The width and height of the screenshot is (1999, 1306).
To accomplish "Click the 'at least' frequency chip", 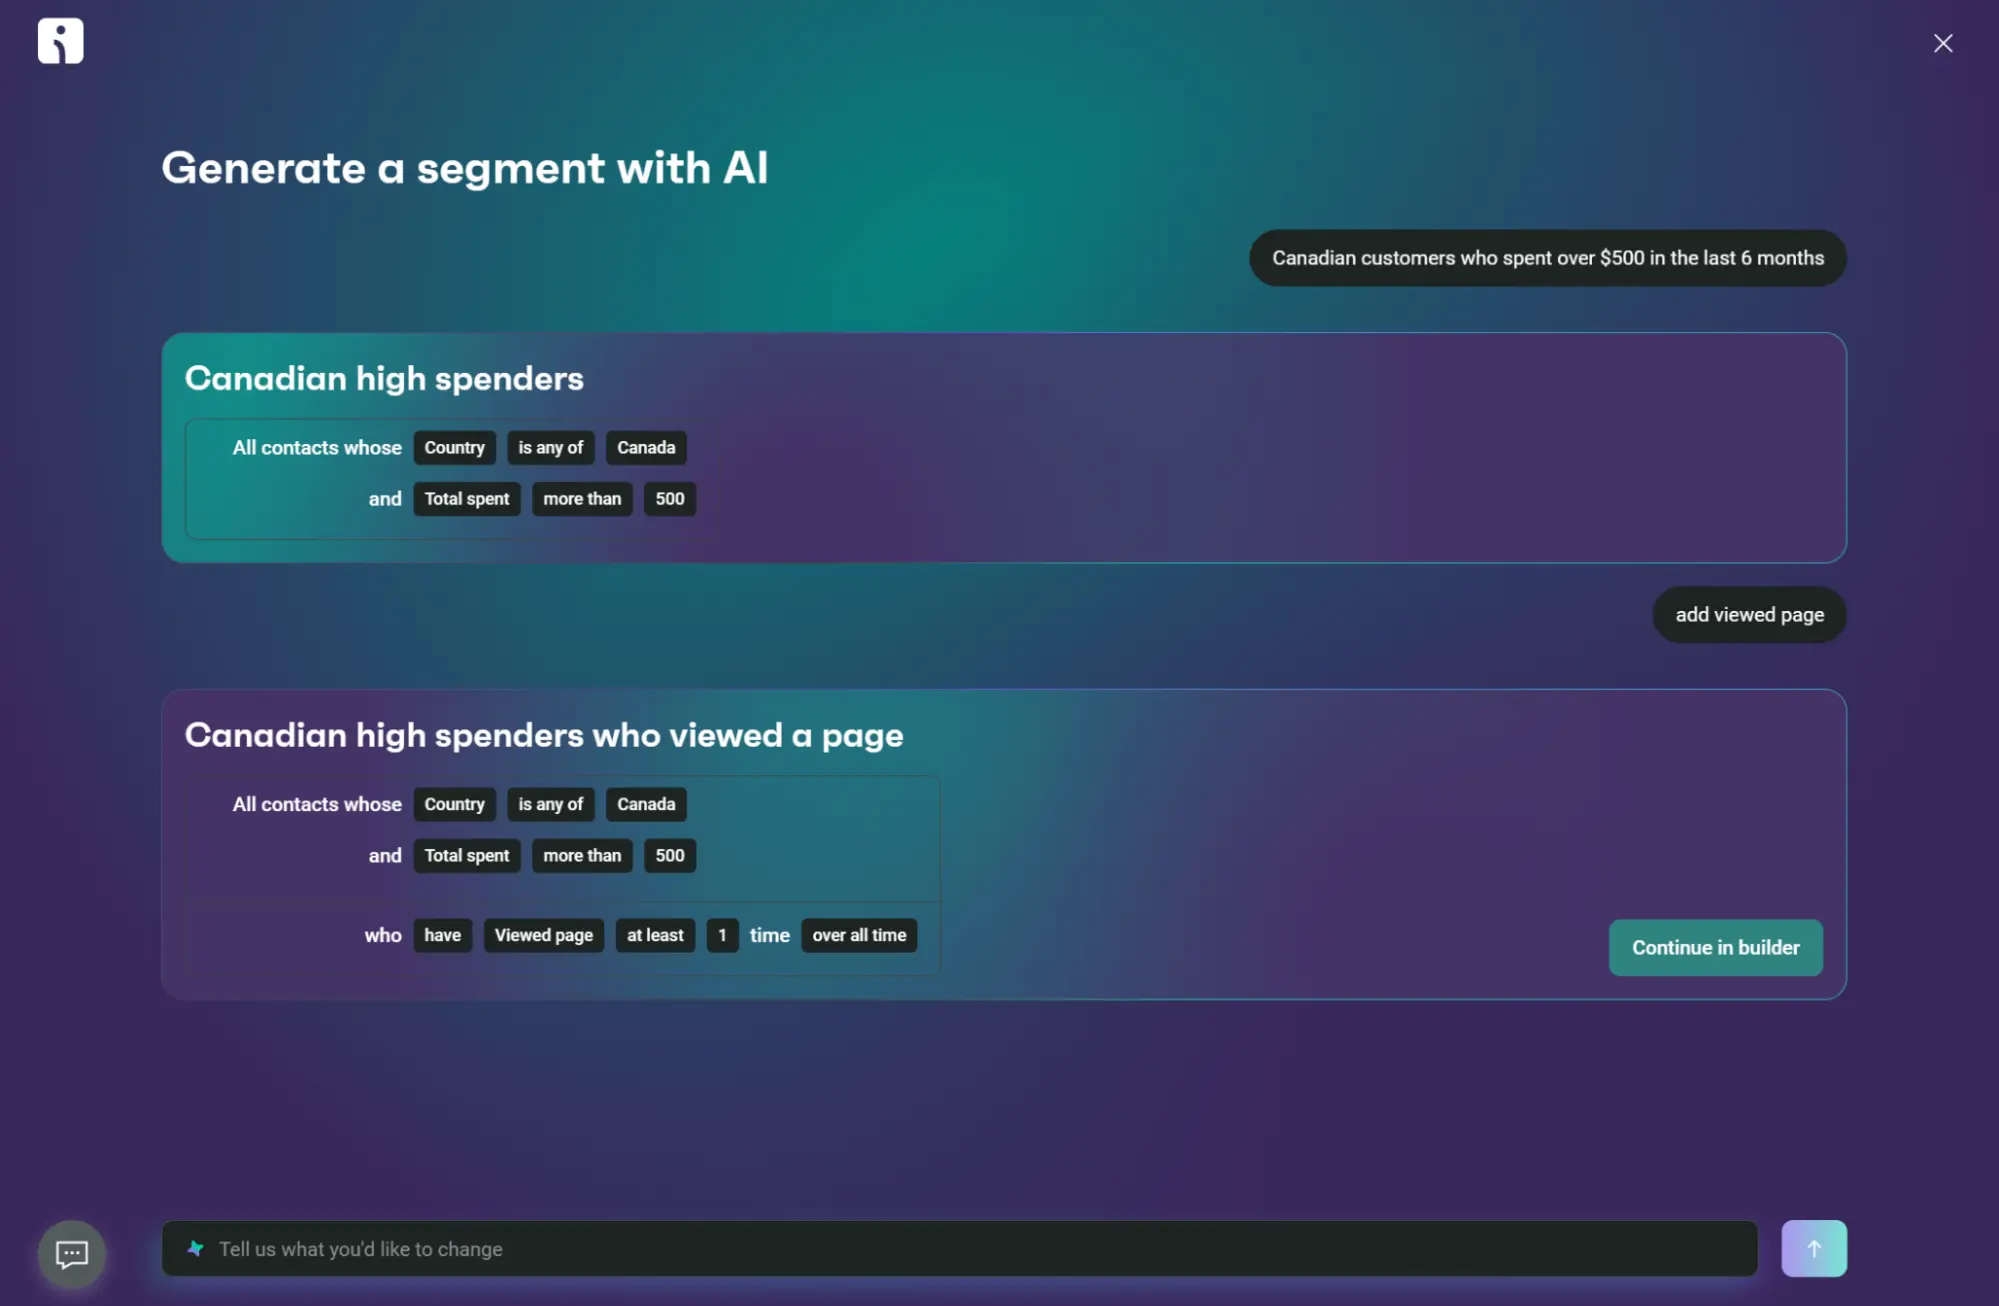I will point(655,935).
